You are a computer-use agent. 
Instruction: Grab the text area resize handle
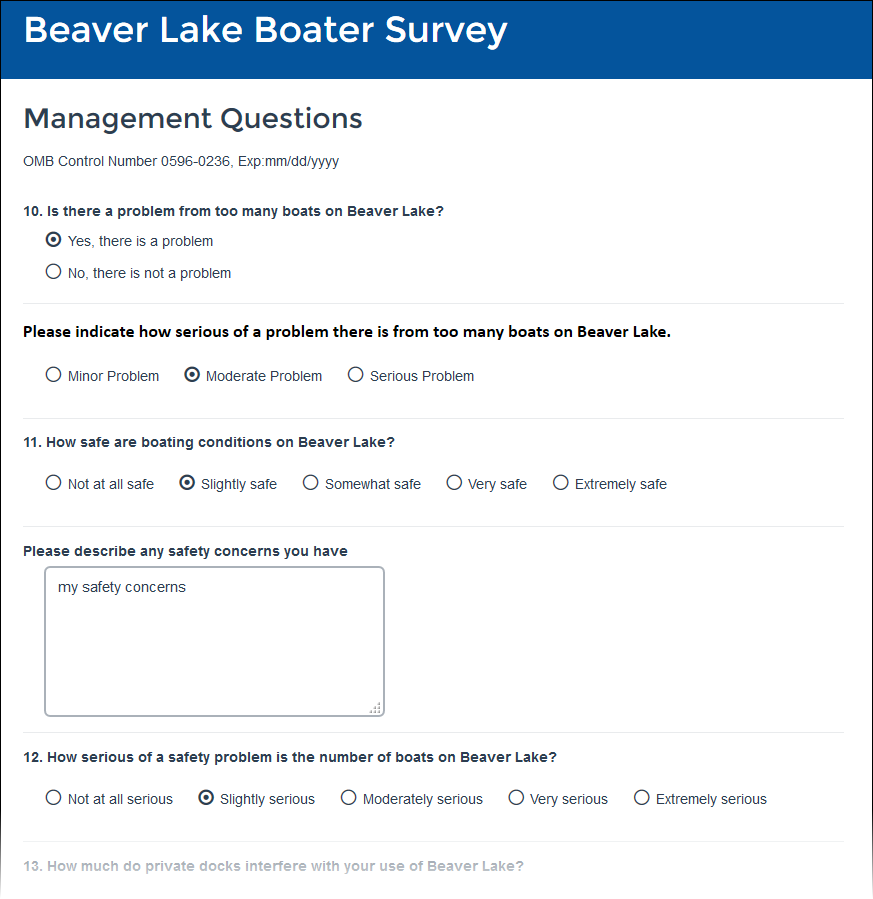(x=375, y=708)
